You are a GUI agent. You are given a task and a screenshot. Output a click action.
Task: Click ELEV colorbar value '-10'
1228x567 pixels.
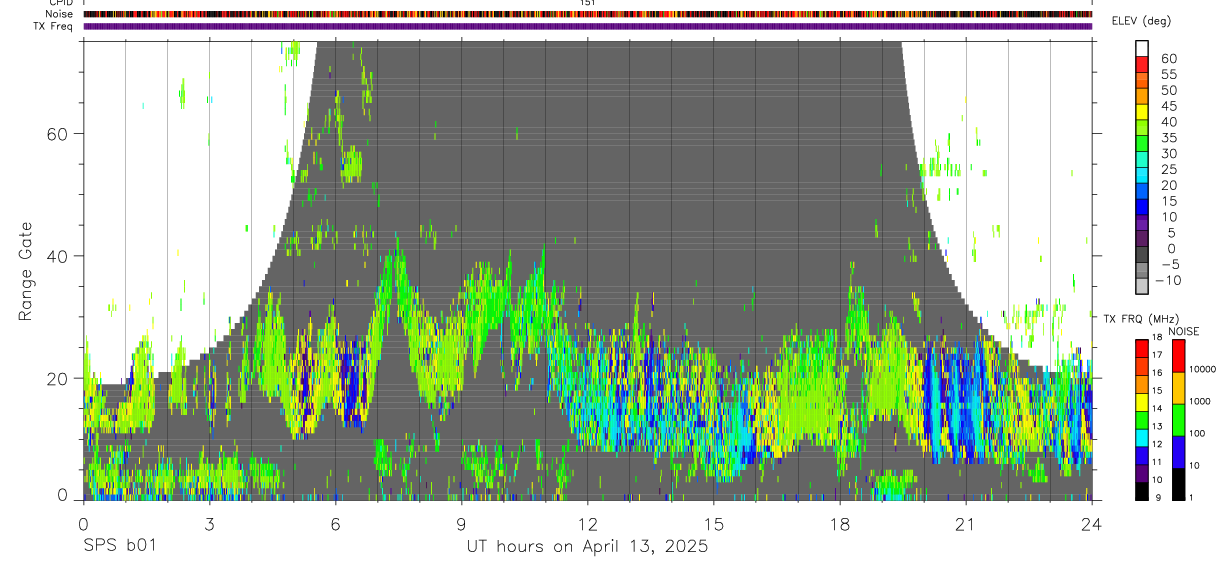1166,280
